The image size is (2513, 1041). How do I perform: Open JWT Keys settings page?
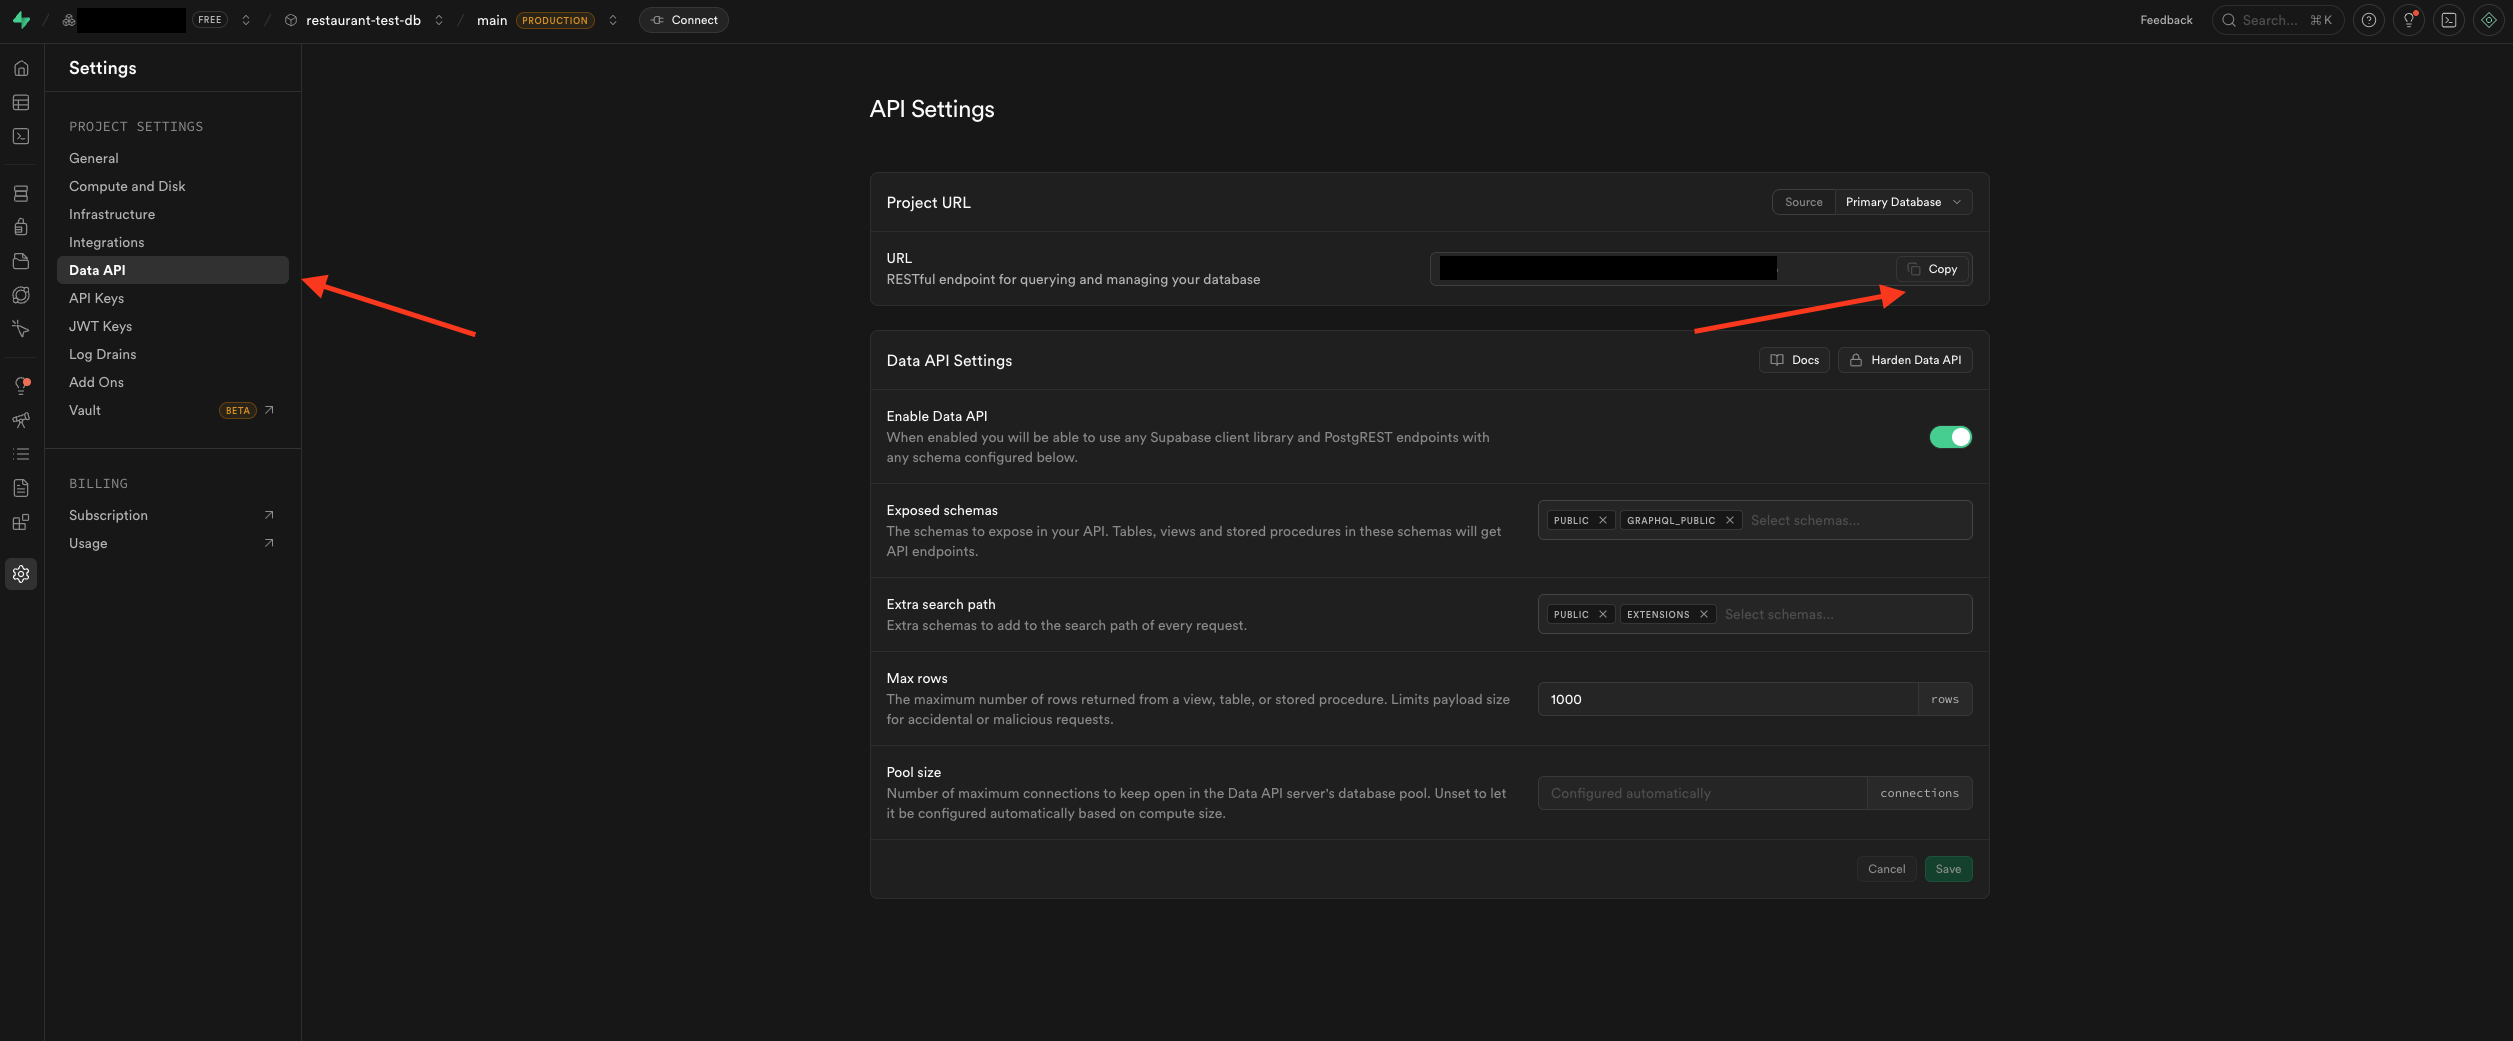(100, 326)
